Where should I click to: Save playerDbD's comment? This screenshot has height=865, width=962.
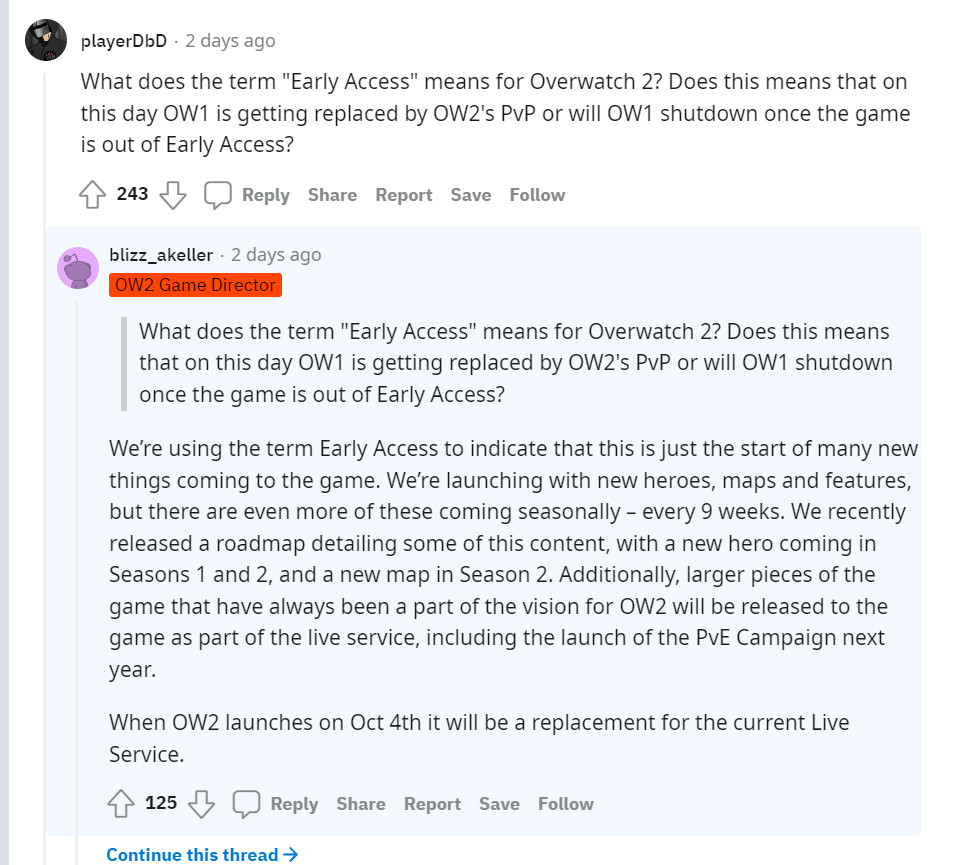[470, 195]
